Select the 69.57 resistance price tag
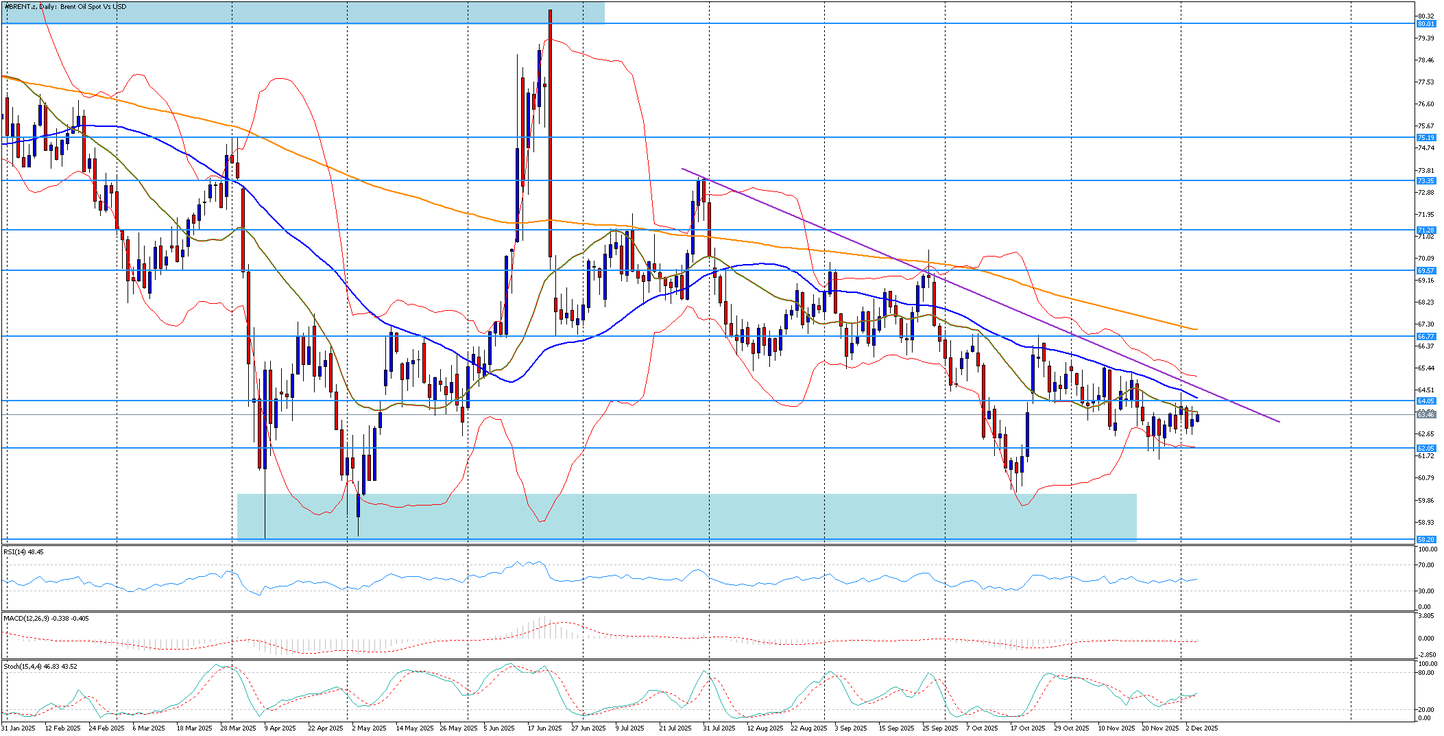The height and width of the screenshot is (736, 1444). 1426,270
